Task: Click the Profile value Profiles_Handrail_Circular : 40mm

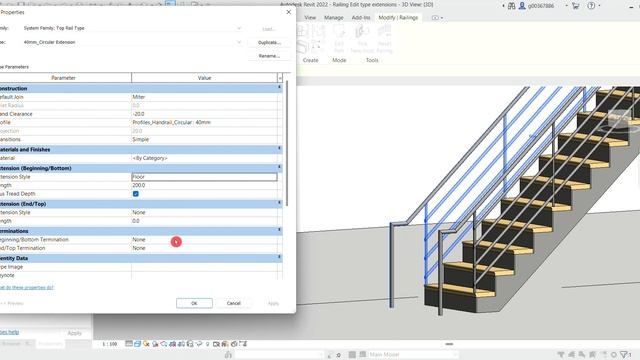Action: [x=204, y=122]
